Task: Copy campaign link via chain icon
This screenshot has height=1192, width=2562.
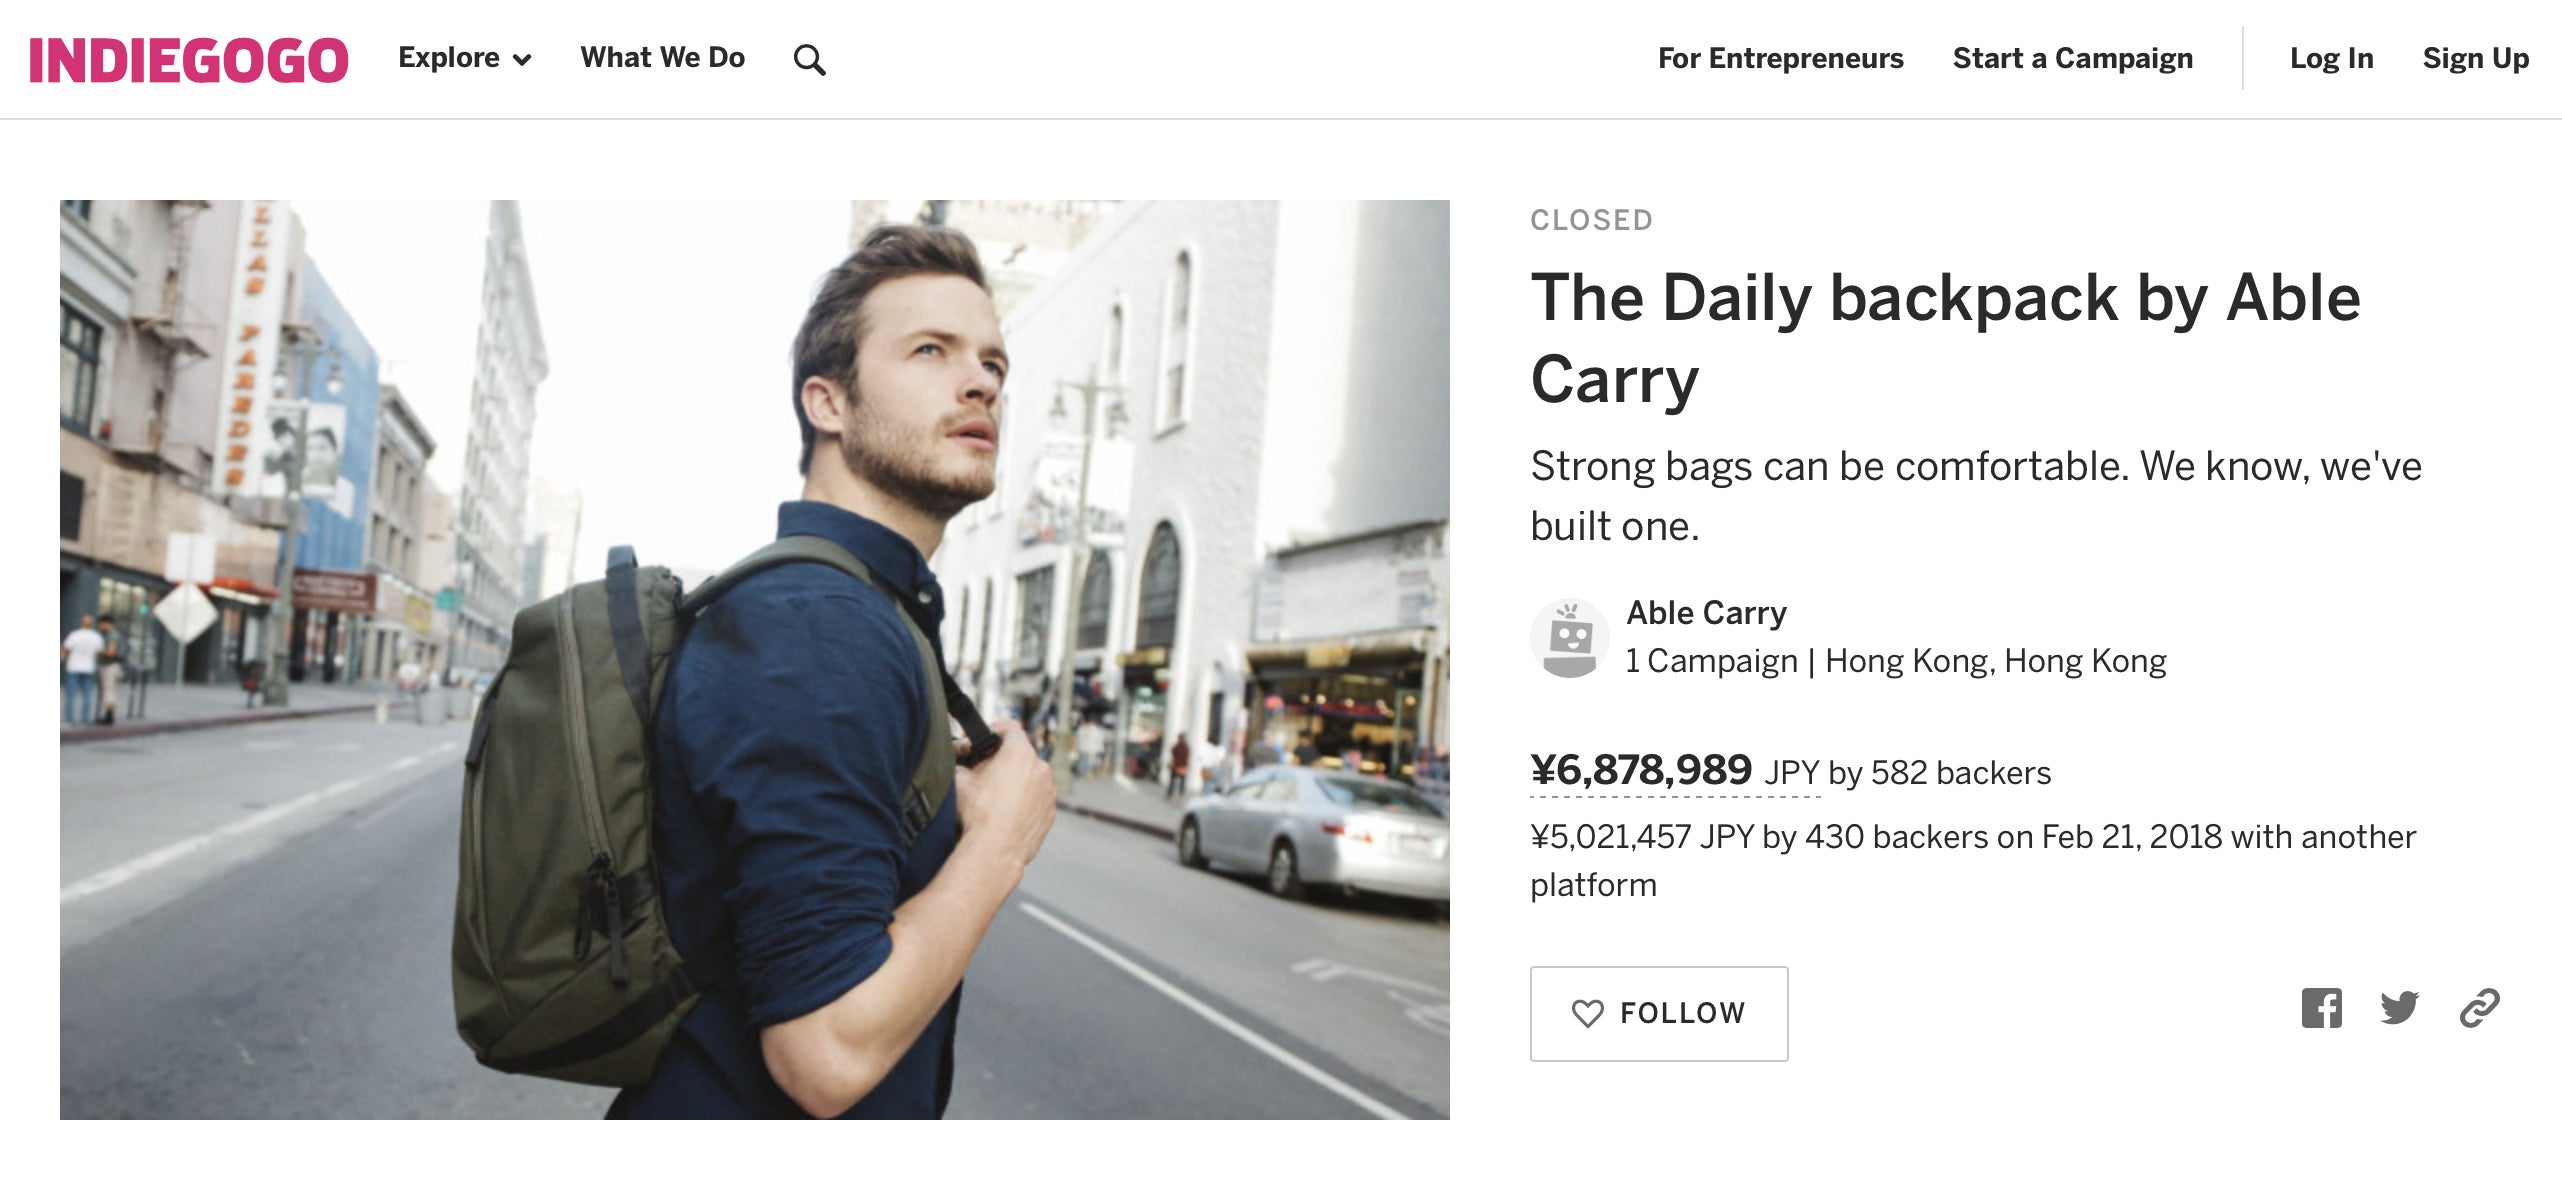Action: coord(2479,1008)
